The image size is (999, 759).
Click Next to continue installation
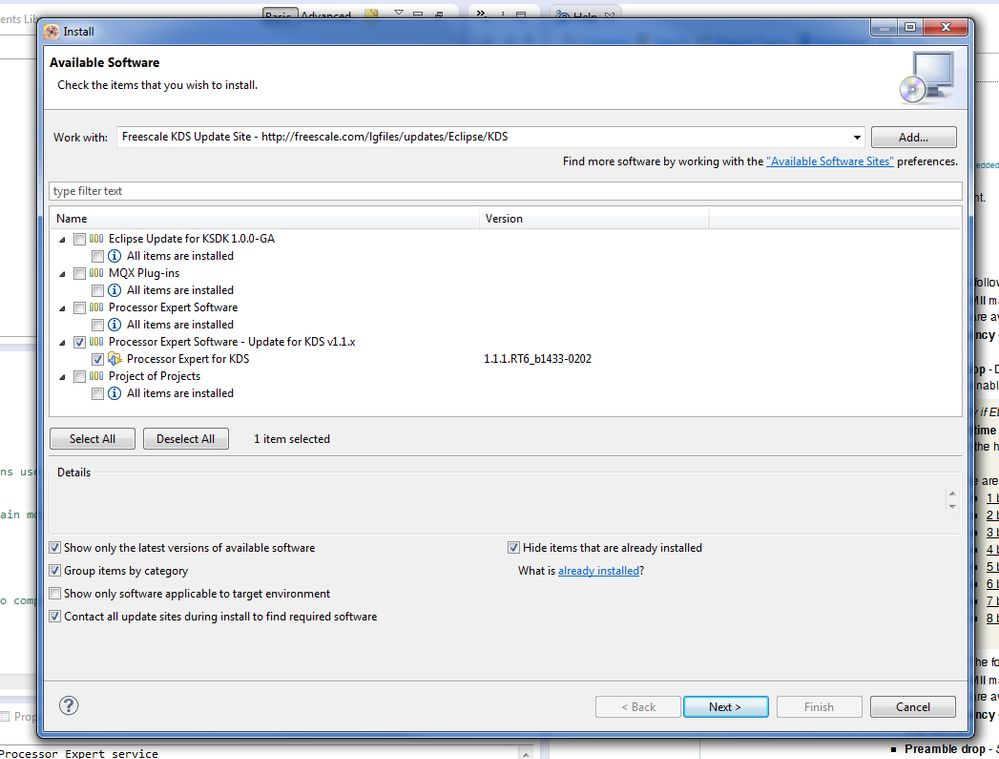click(725, 707)
